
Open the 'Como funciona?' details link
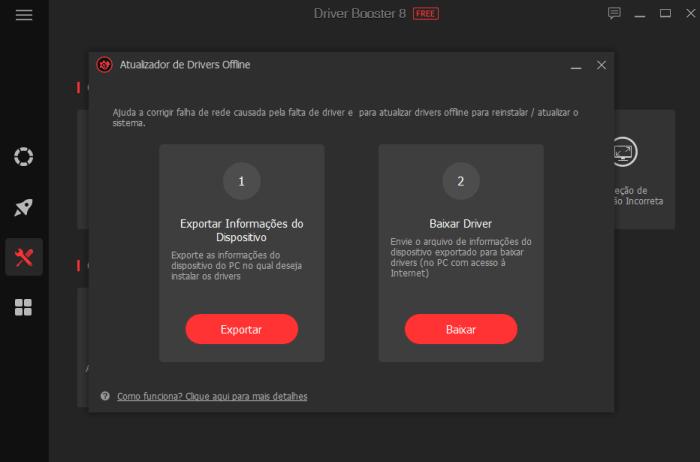click(212, 396)
